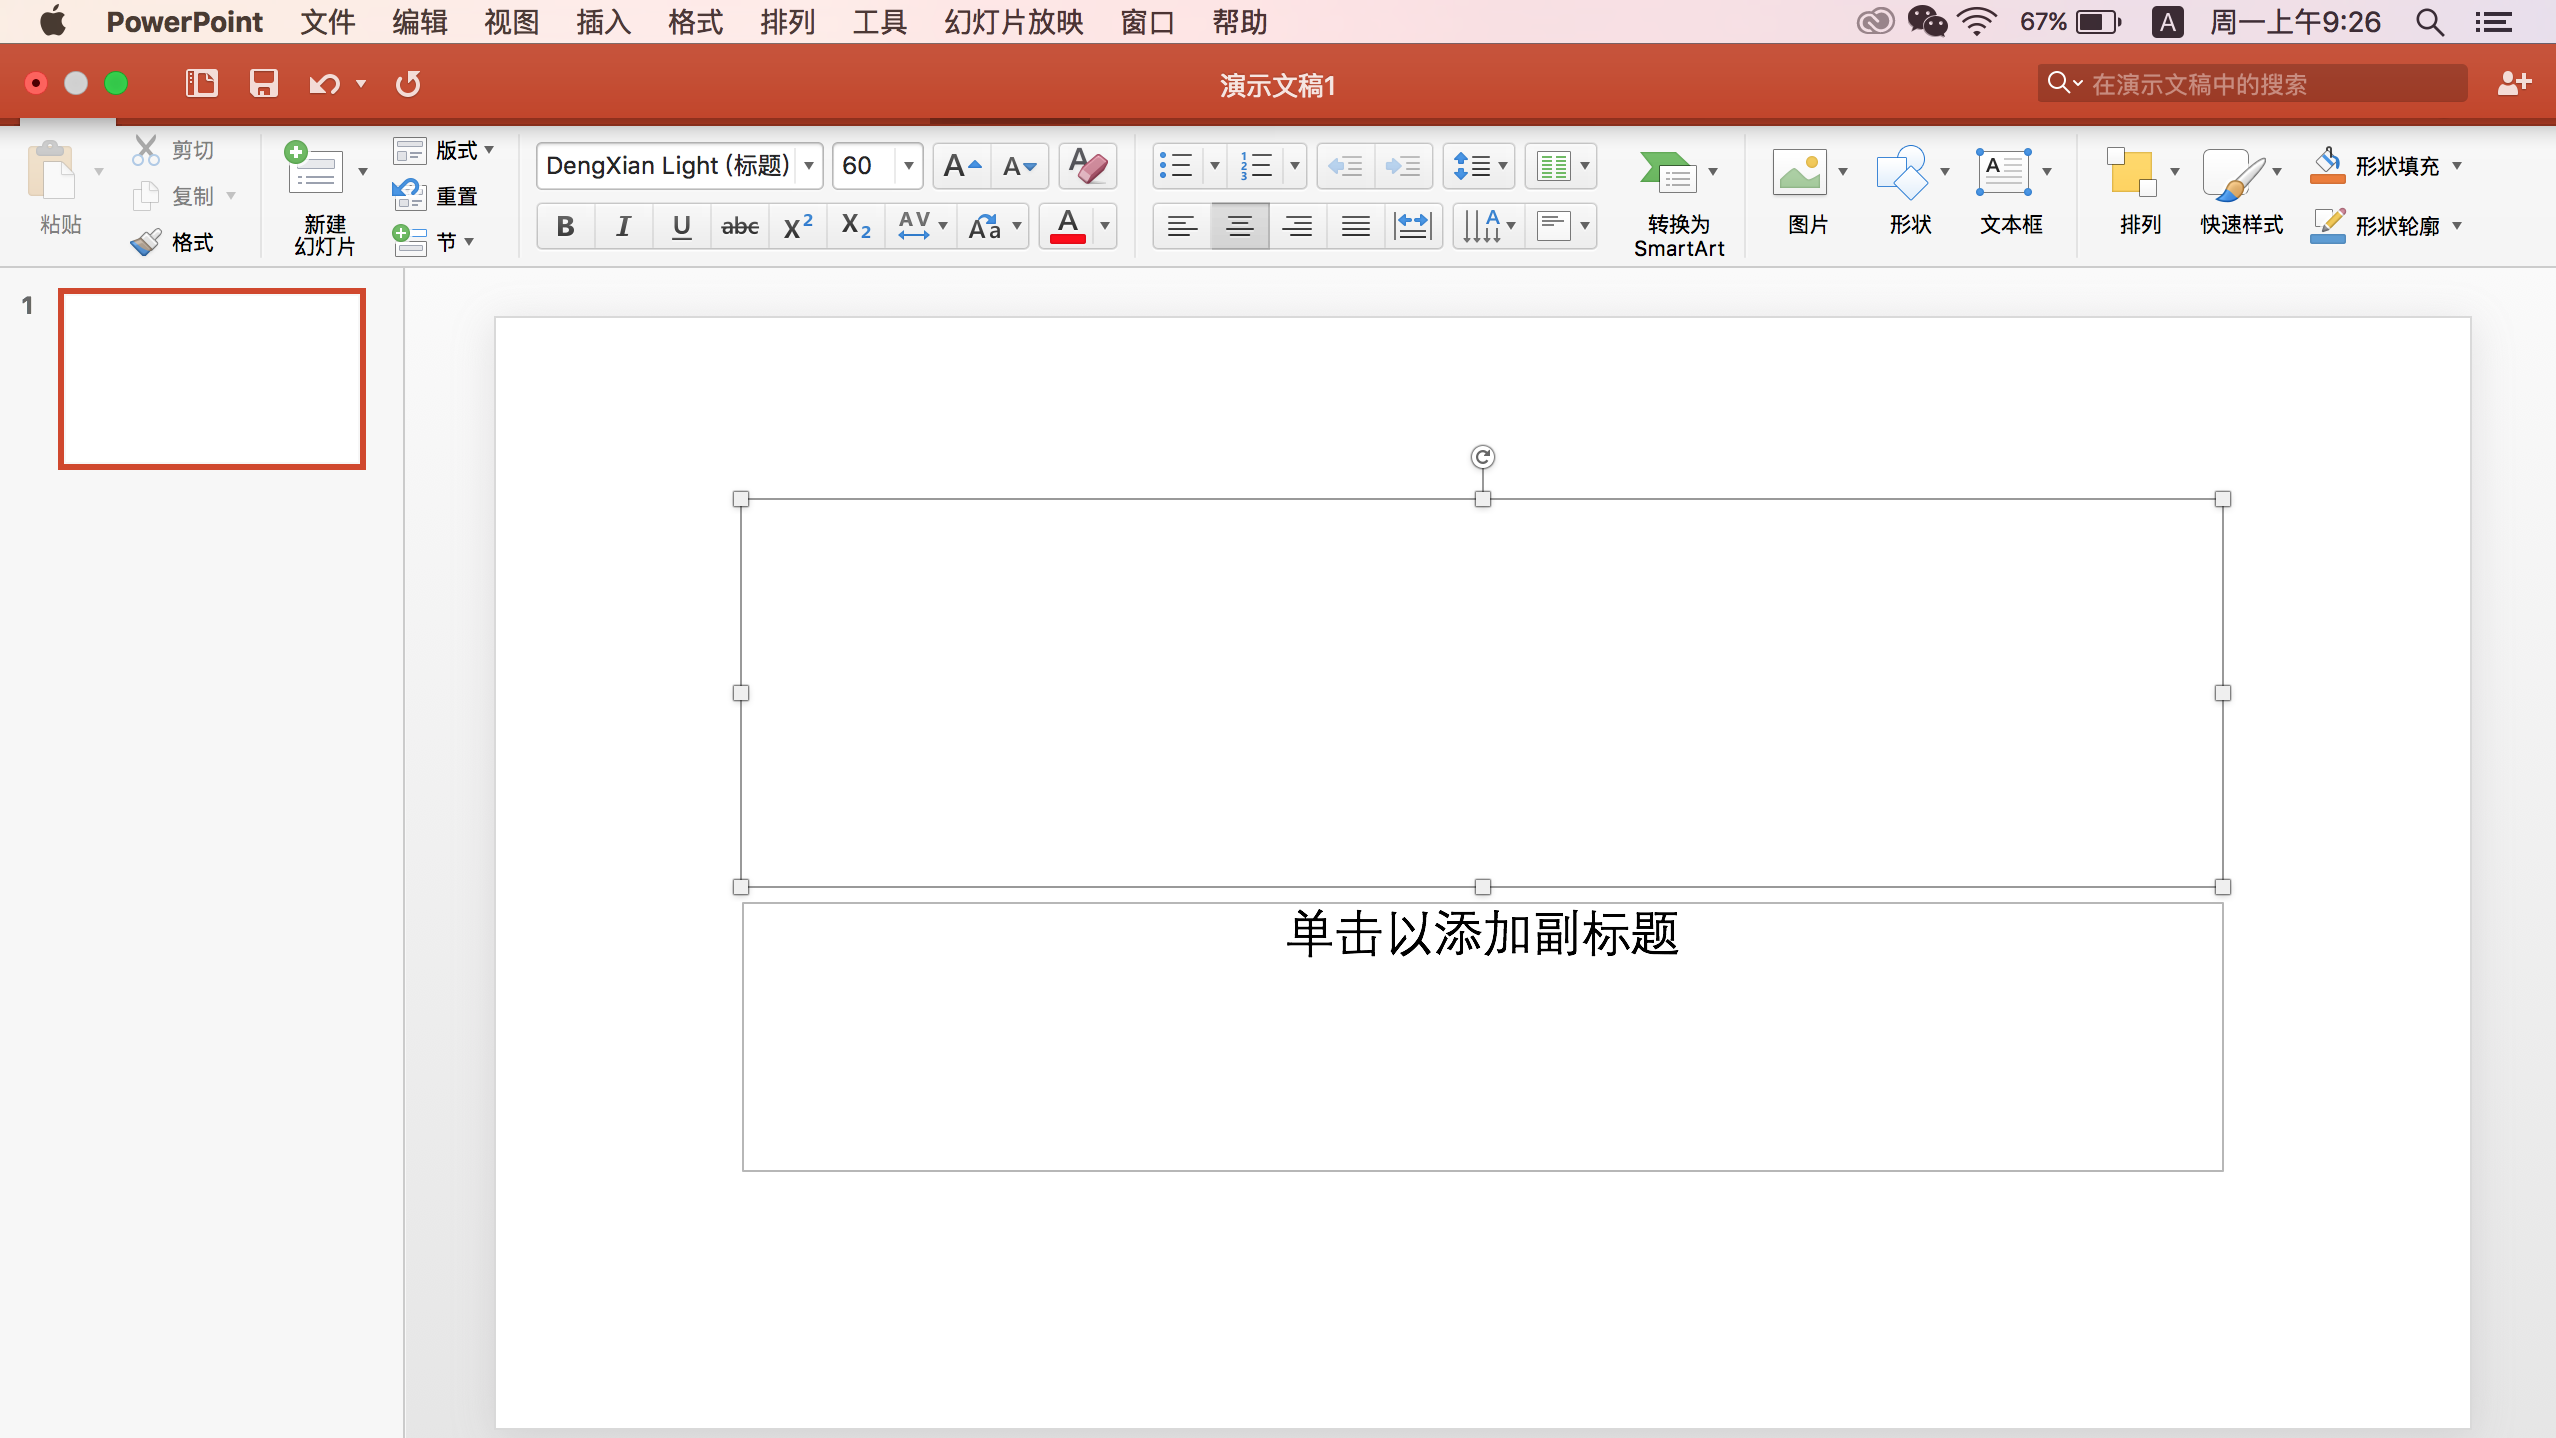Toggle strikethrough on selected text
Viewport: 2556px width, 1438px height.
(738, 226)
